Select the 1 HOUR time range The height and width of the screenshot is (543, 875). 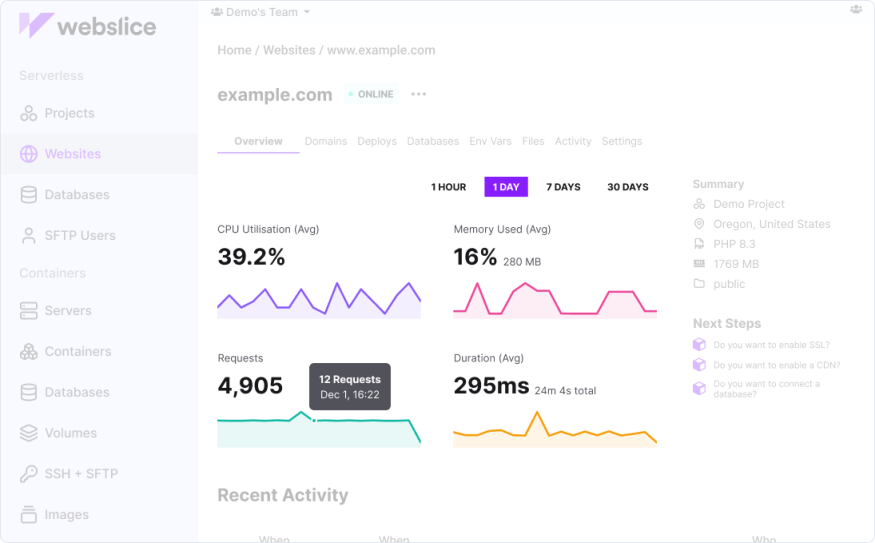click(448, 187)
